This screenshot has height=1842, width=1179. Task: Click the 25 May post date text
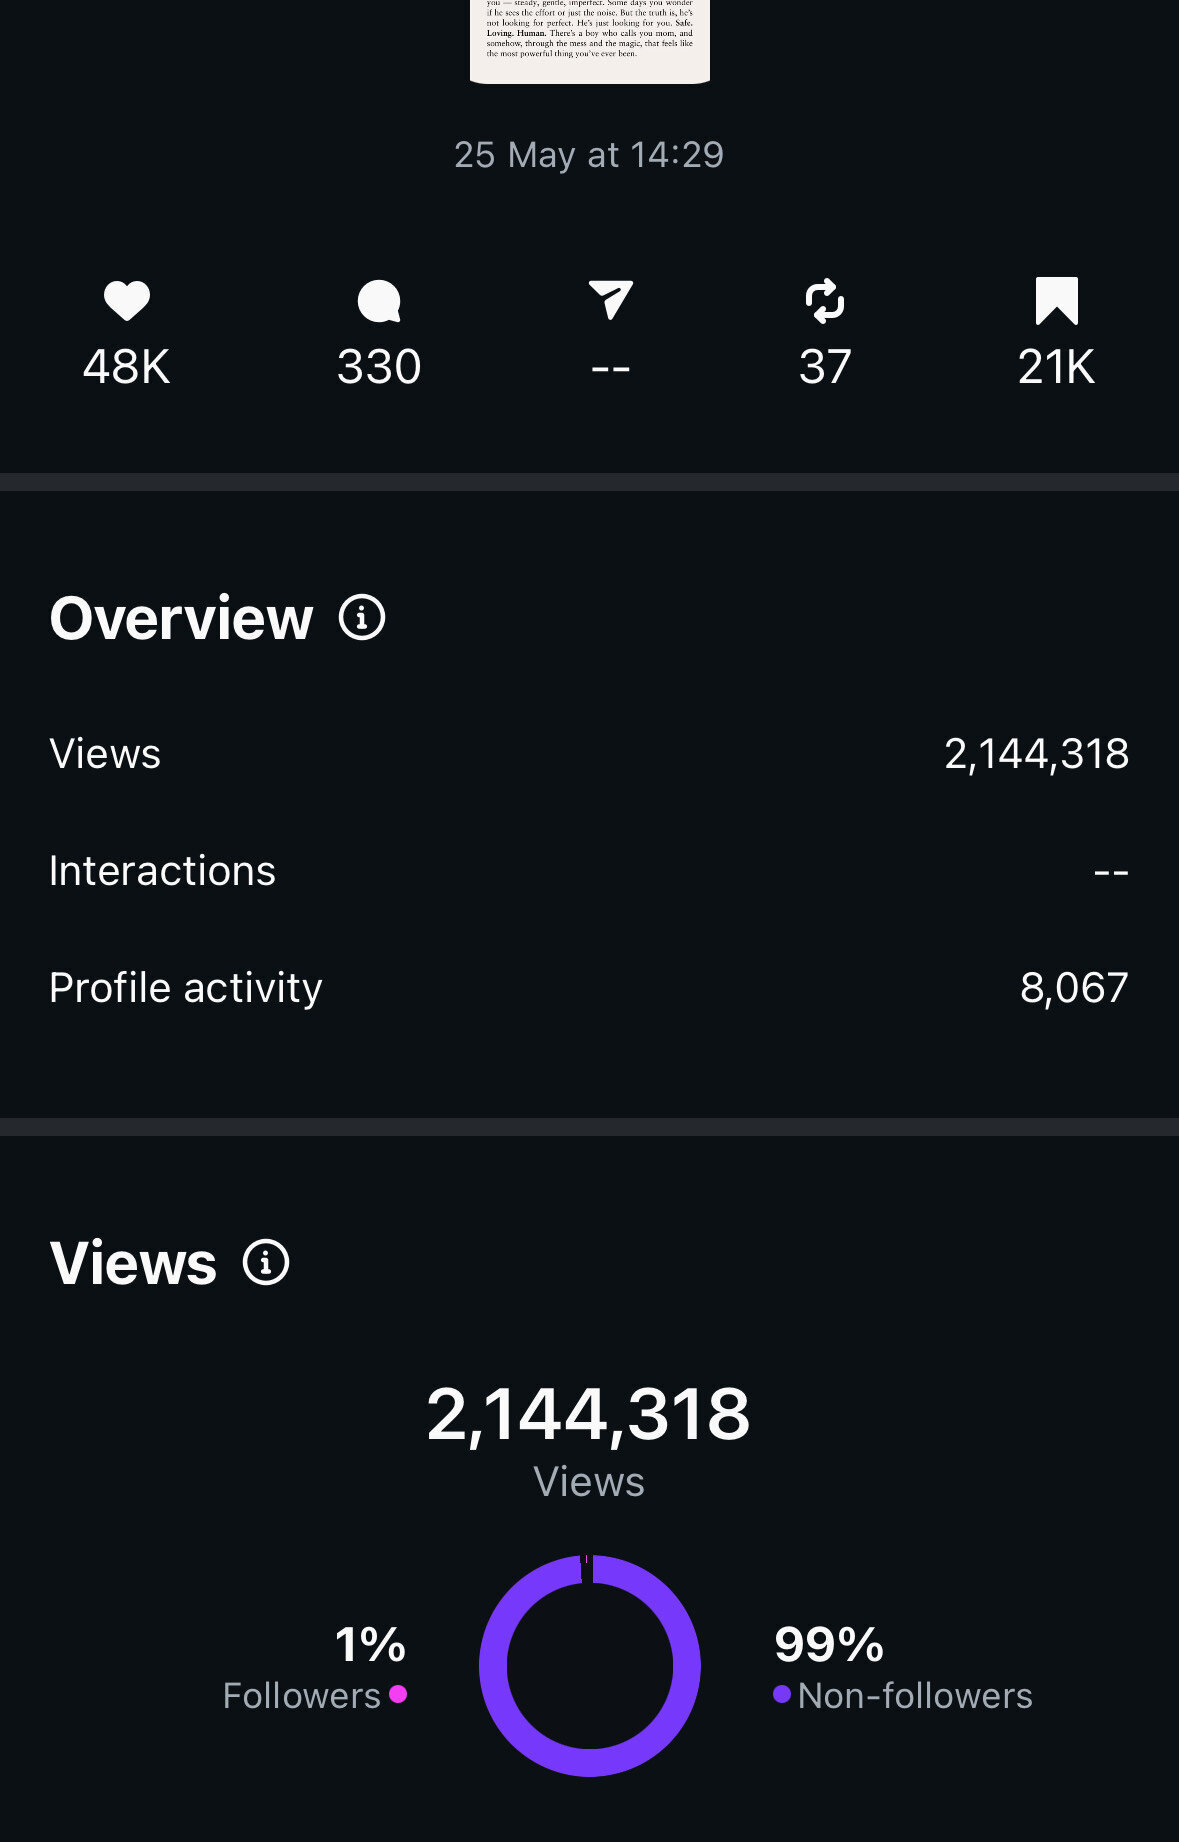tap(589, 155)
